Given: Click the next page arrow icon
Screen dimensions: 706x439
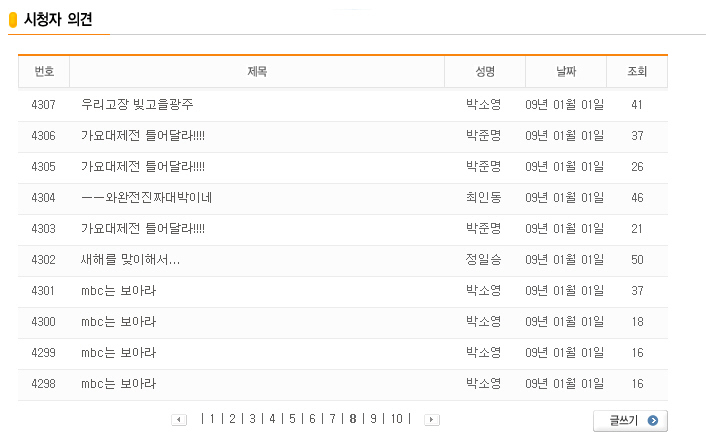Looking at the screenshot, I should (431, 420).
